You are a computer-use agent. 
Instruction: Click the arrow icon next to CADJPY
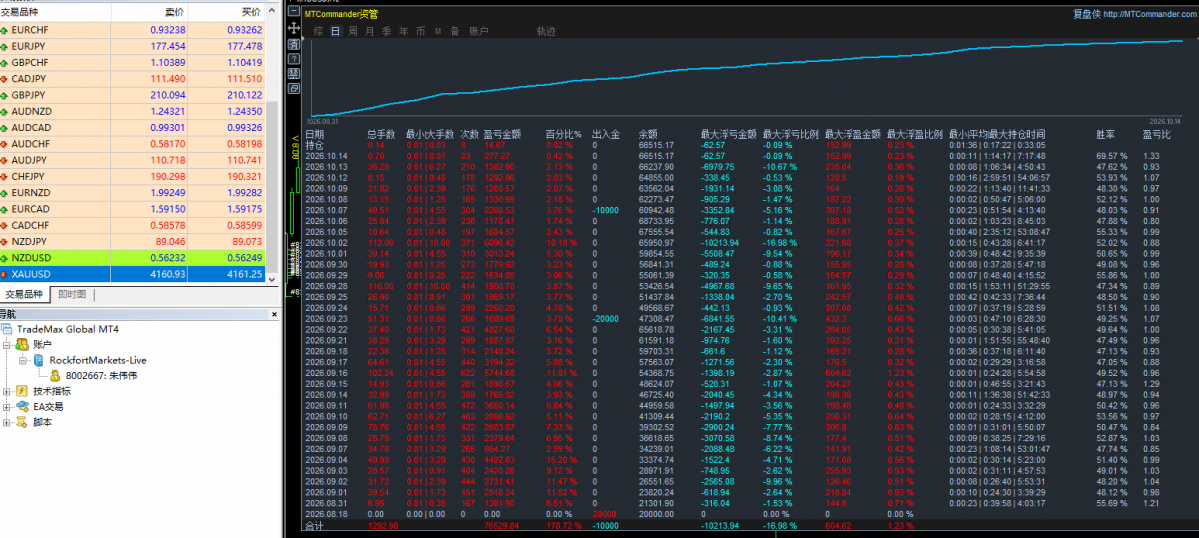[5, 79]
